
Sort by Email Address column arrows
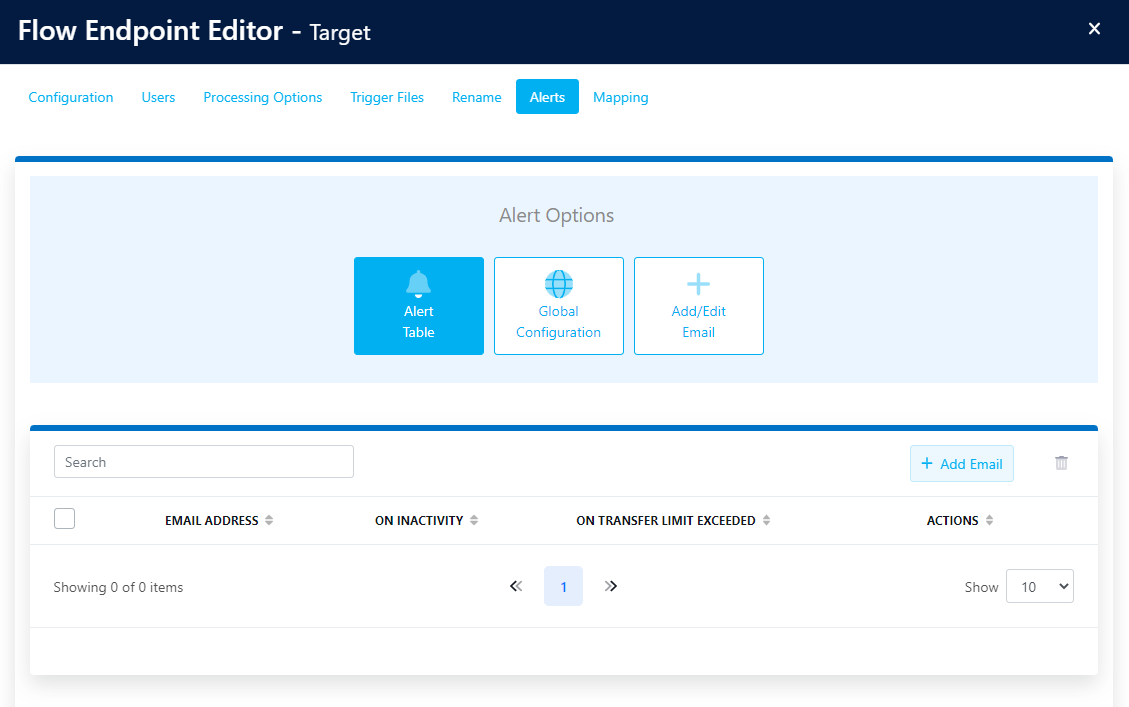click(269, 521)
